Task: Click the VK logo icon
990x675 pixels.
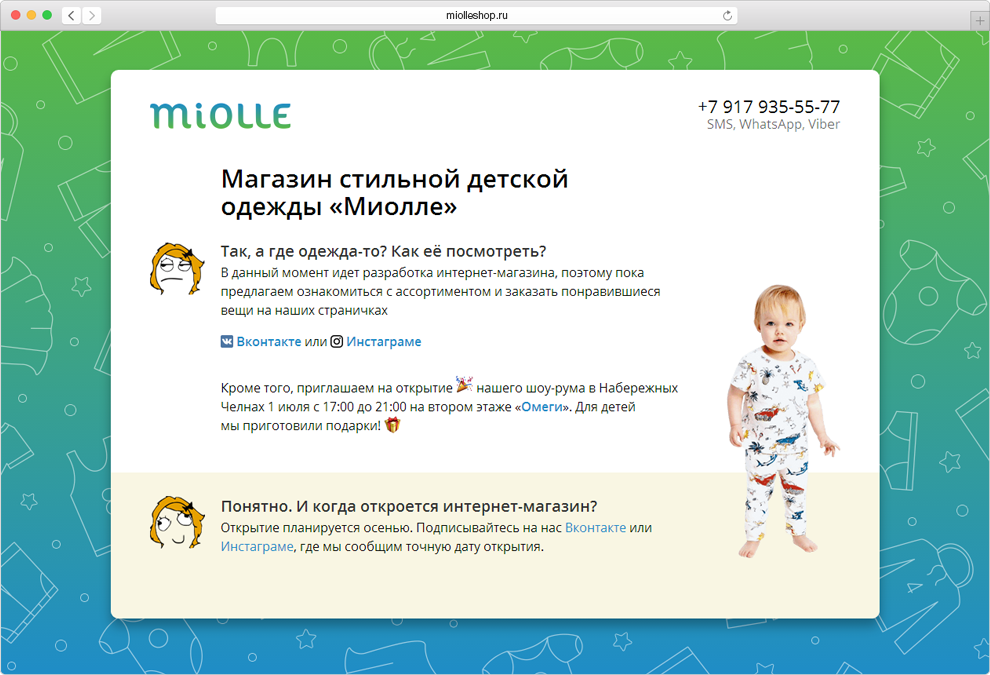Action: (227, 342)
